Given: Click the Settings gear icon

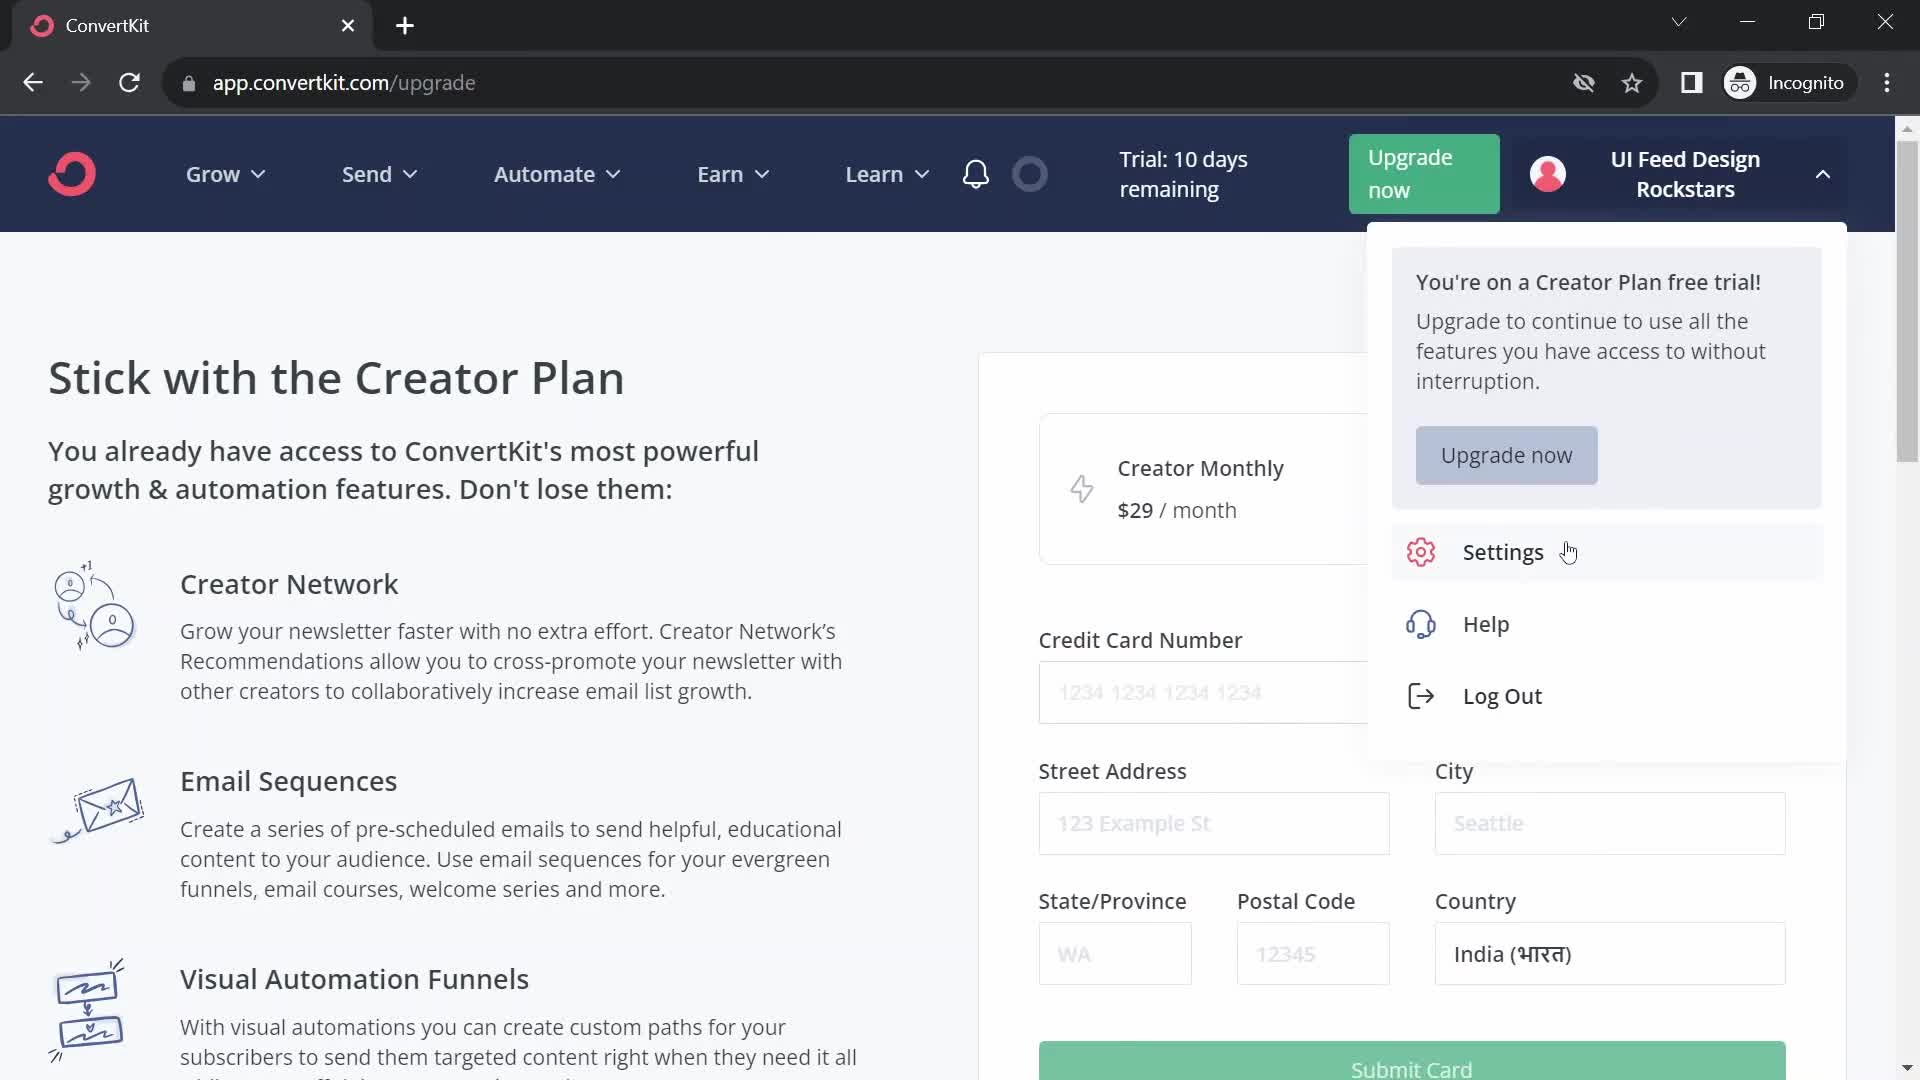Looking at the screenshot, I should pyautogui.click(x=1421, y=552).
